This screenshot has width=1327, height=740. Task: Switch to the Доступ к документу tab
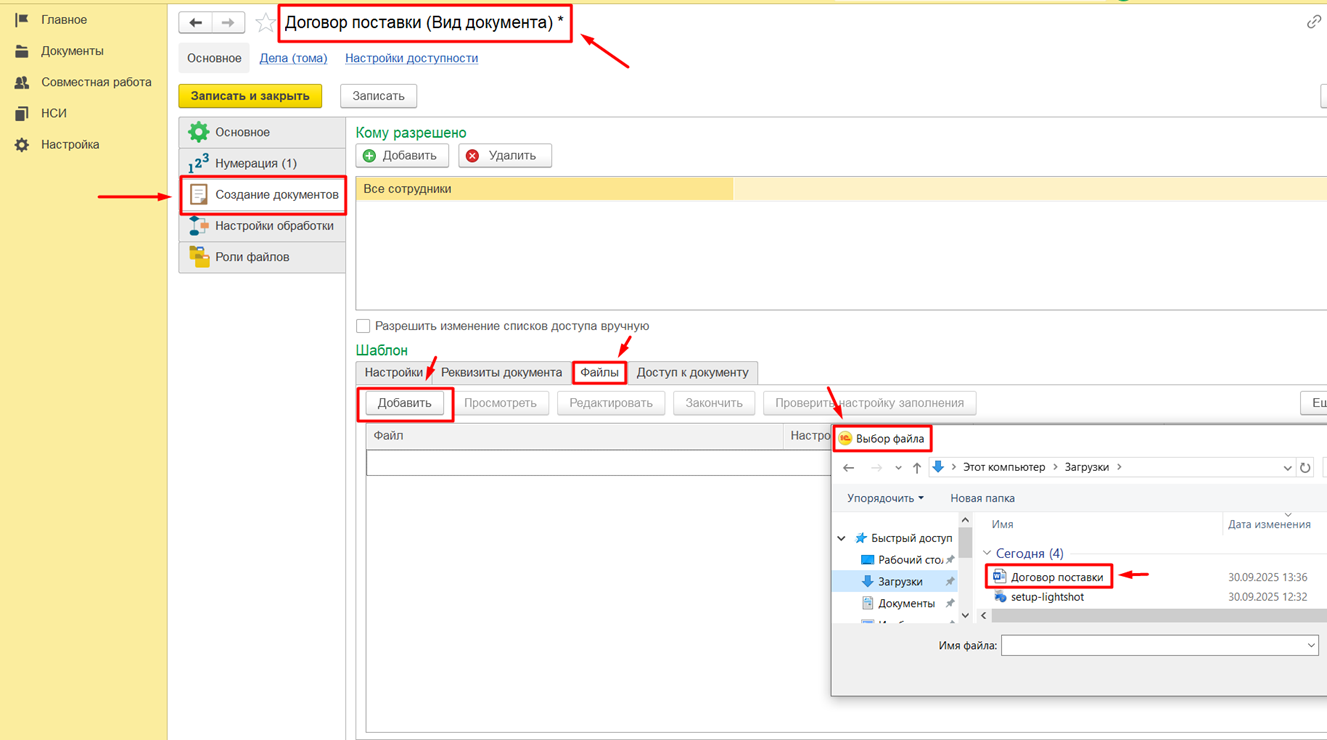692,372
